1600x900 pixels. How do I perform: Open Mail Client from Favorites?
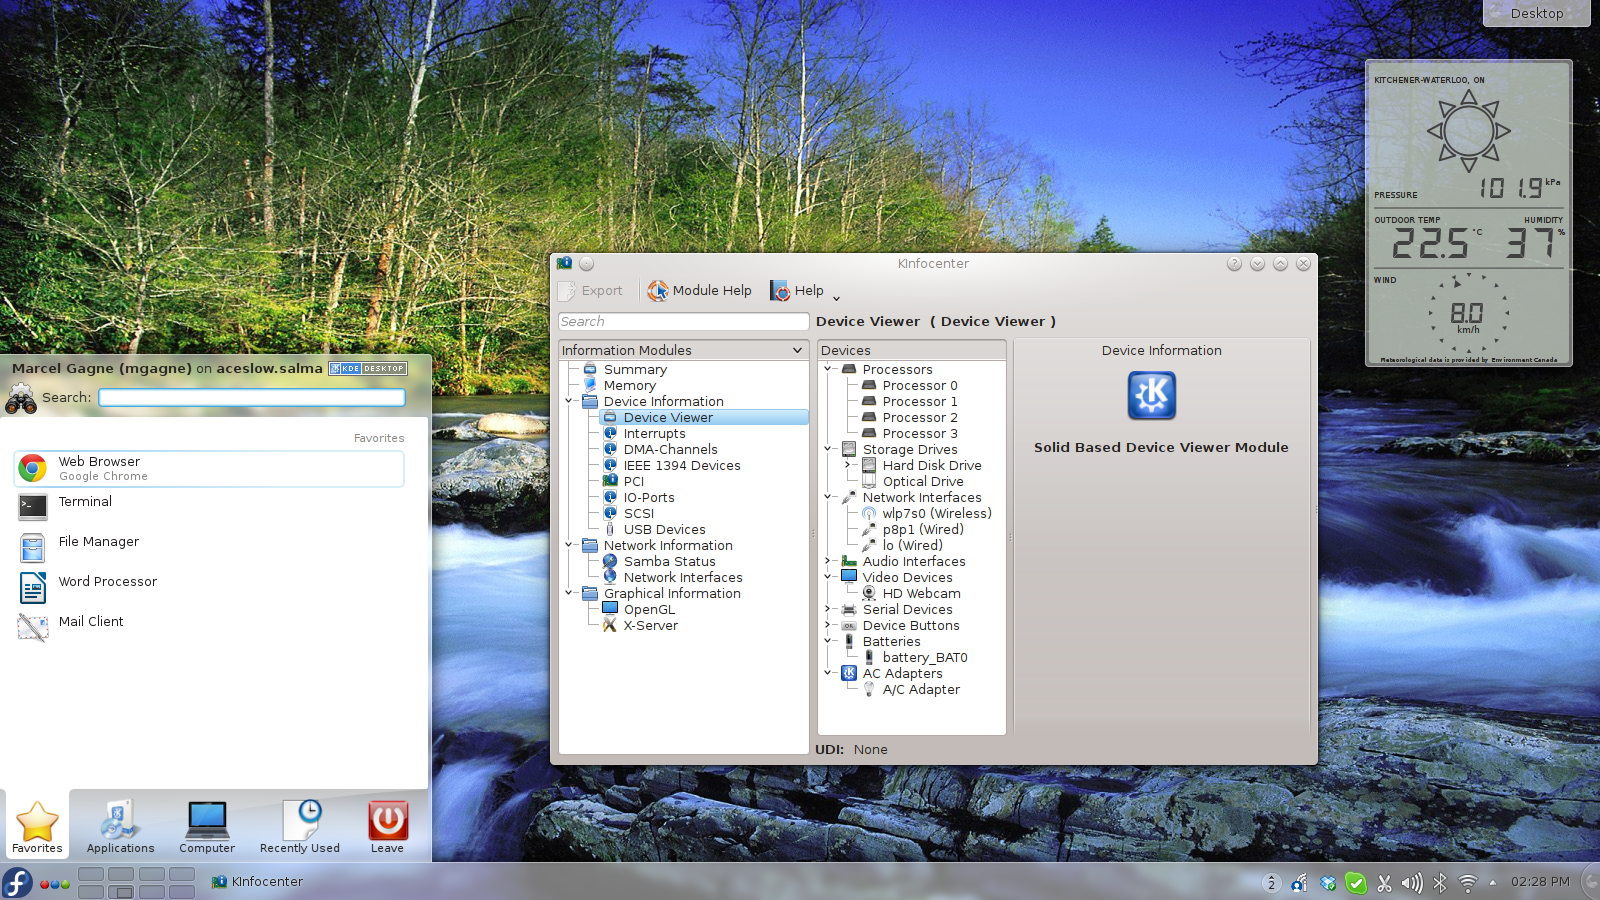[x=209, y=628]
